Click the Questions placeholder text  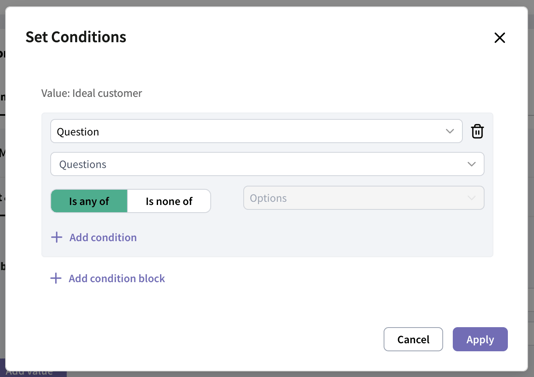(83, 164)
